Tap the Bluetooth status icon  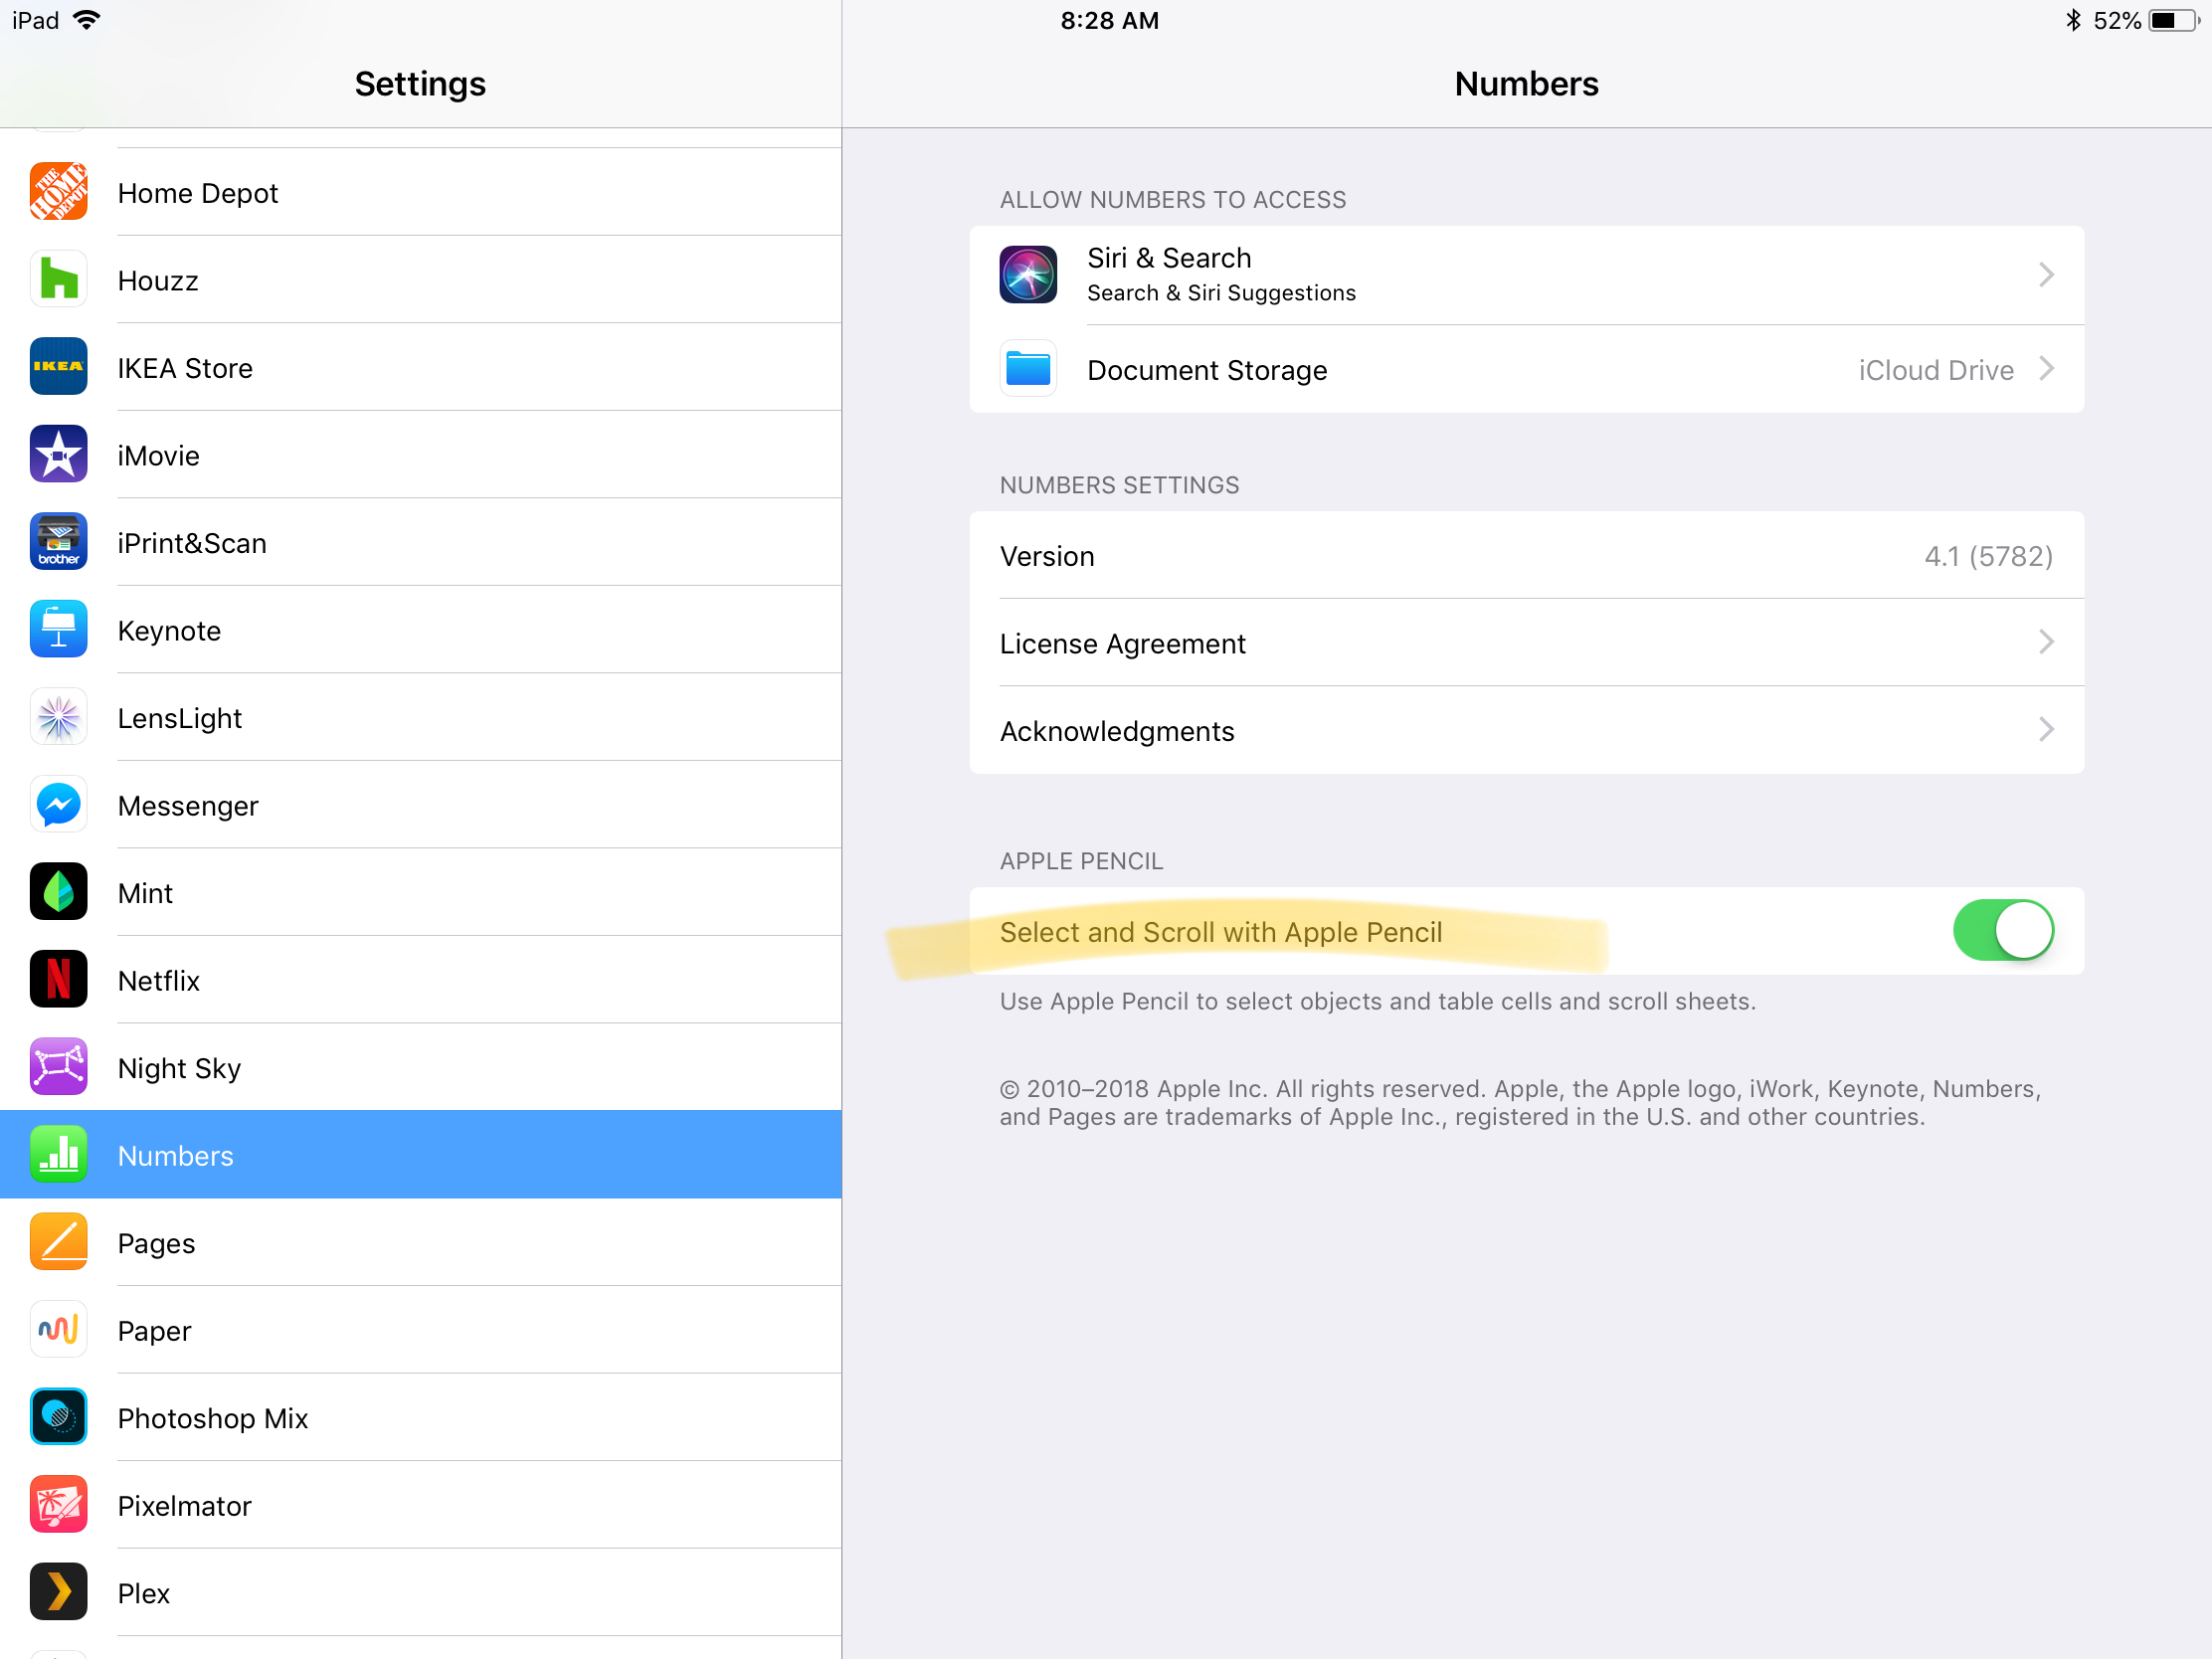(2073, 20)
